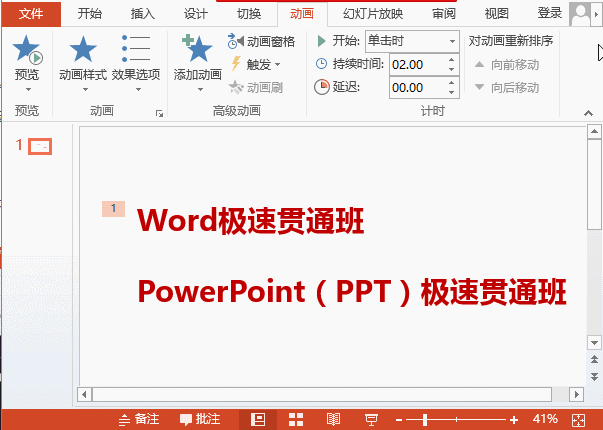Open the Start (开始) timing dropdown
The height and width of the screenshot is (430, 603).
pos(410,41)
